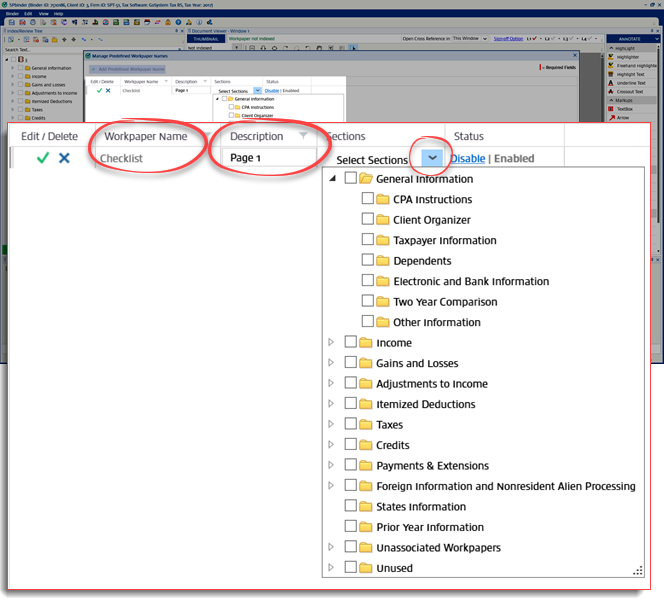Check the Dependents checkbox
This screenshot has height=605, width=664.
pyautogui.click(x=368, y=260)
